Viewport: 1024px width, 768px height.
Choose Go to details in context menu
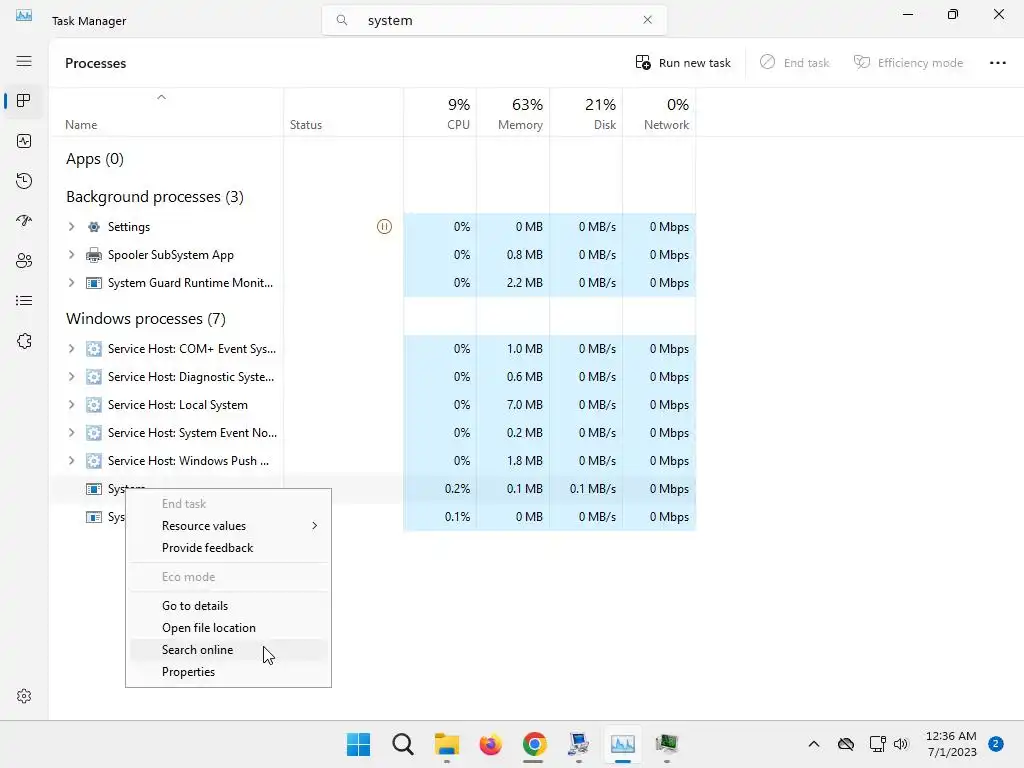pyautogui.click(x=228, y=606)
